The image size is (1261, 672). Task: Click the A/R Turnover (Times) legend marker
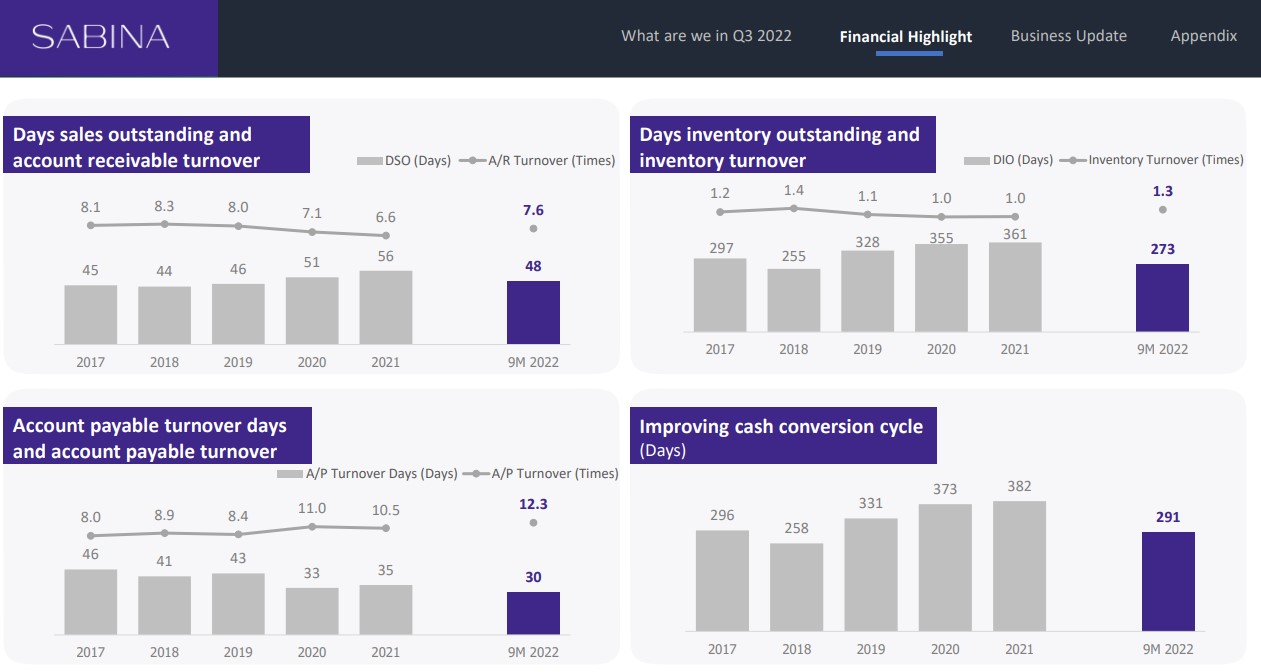pyautogui.click(x=471, y=161)
